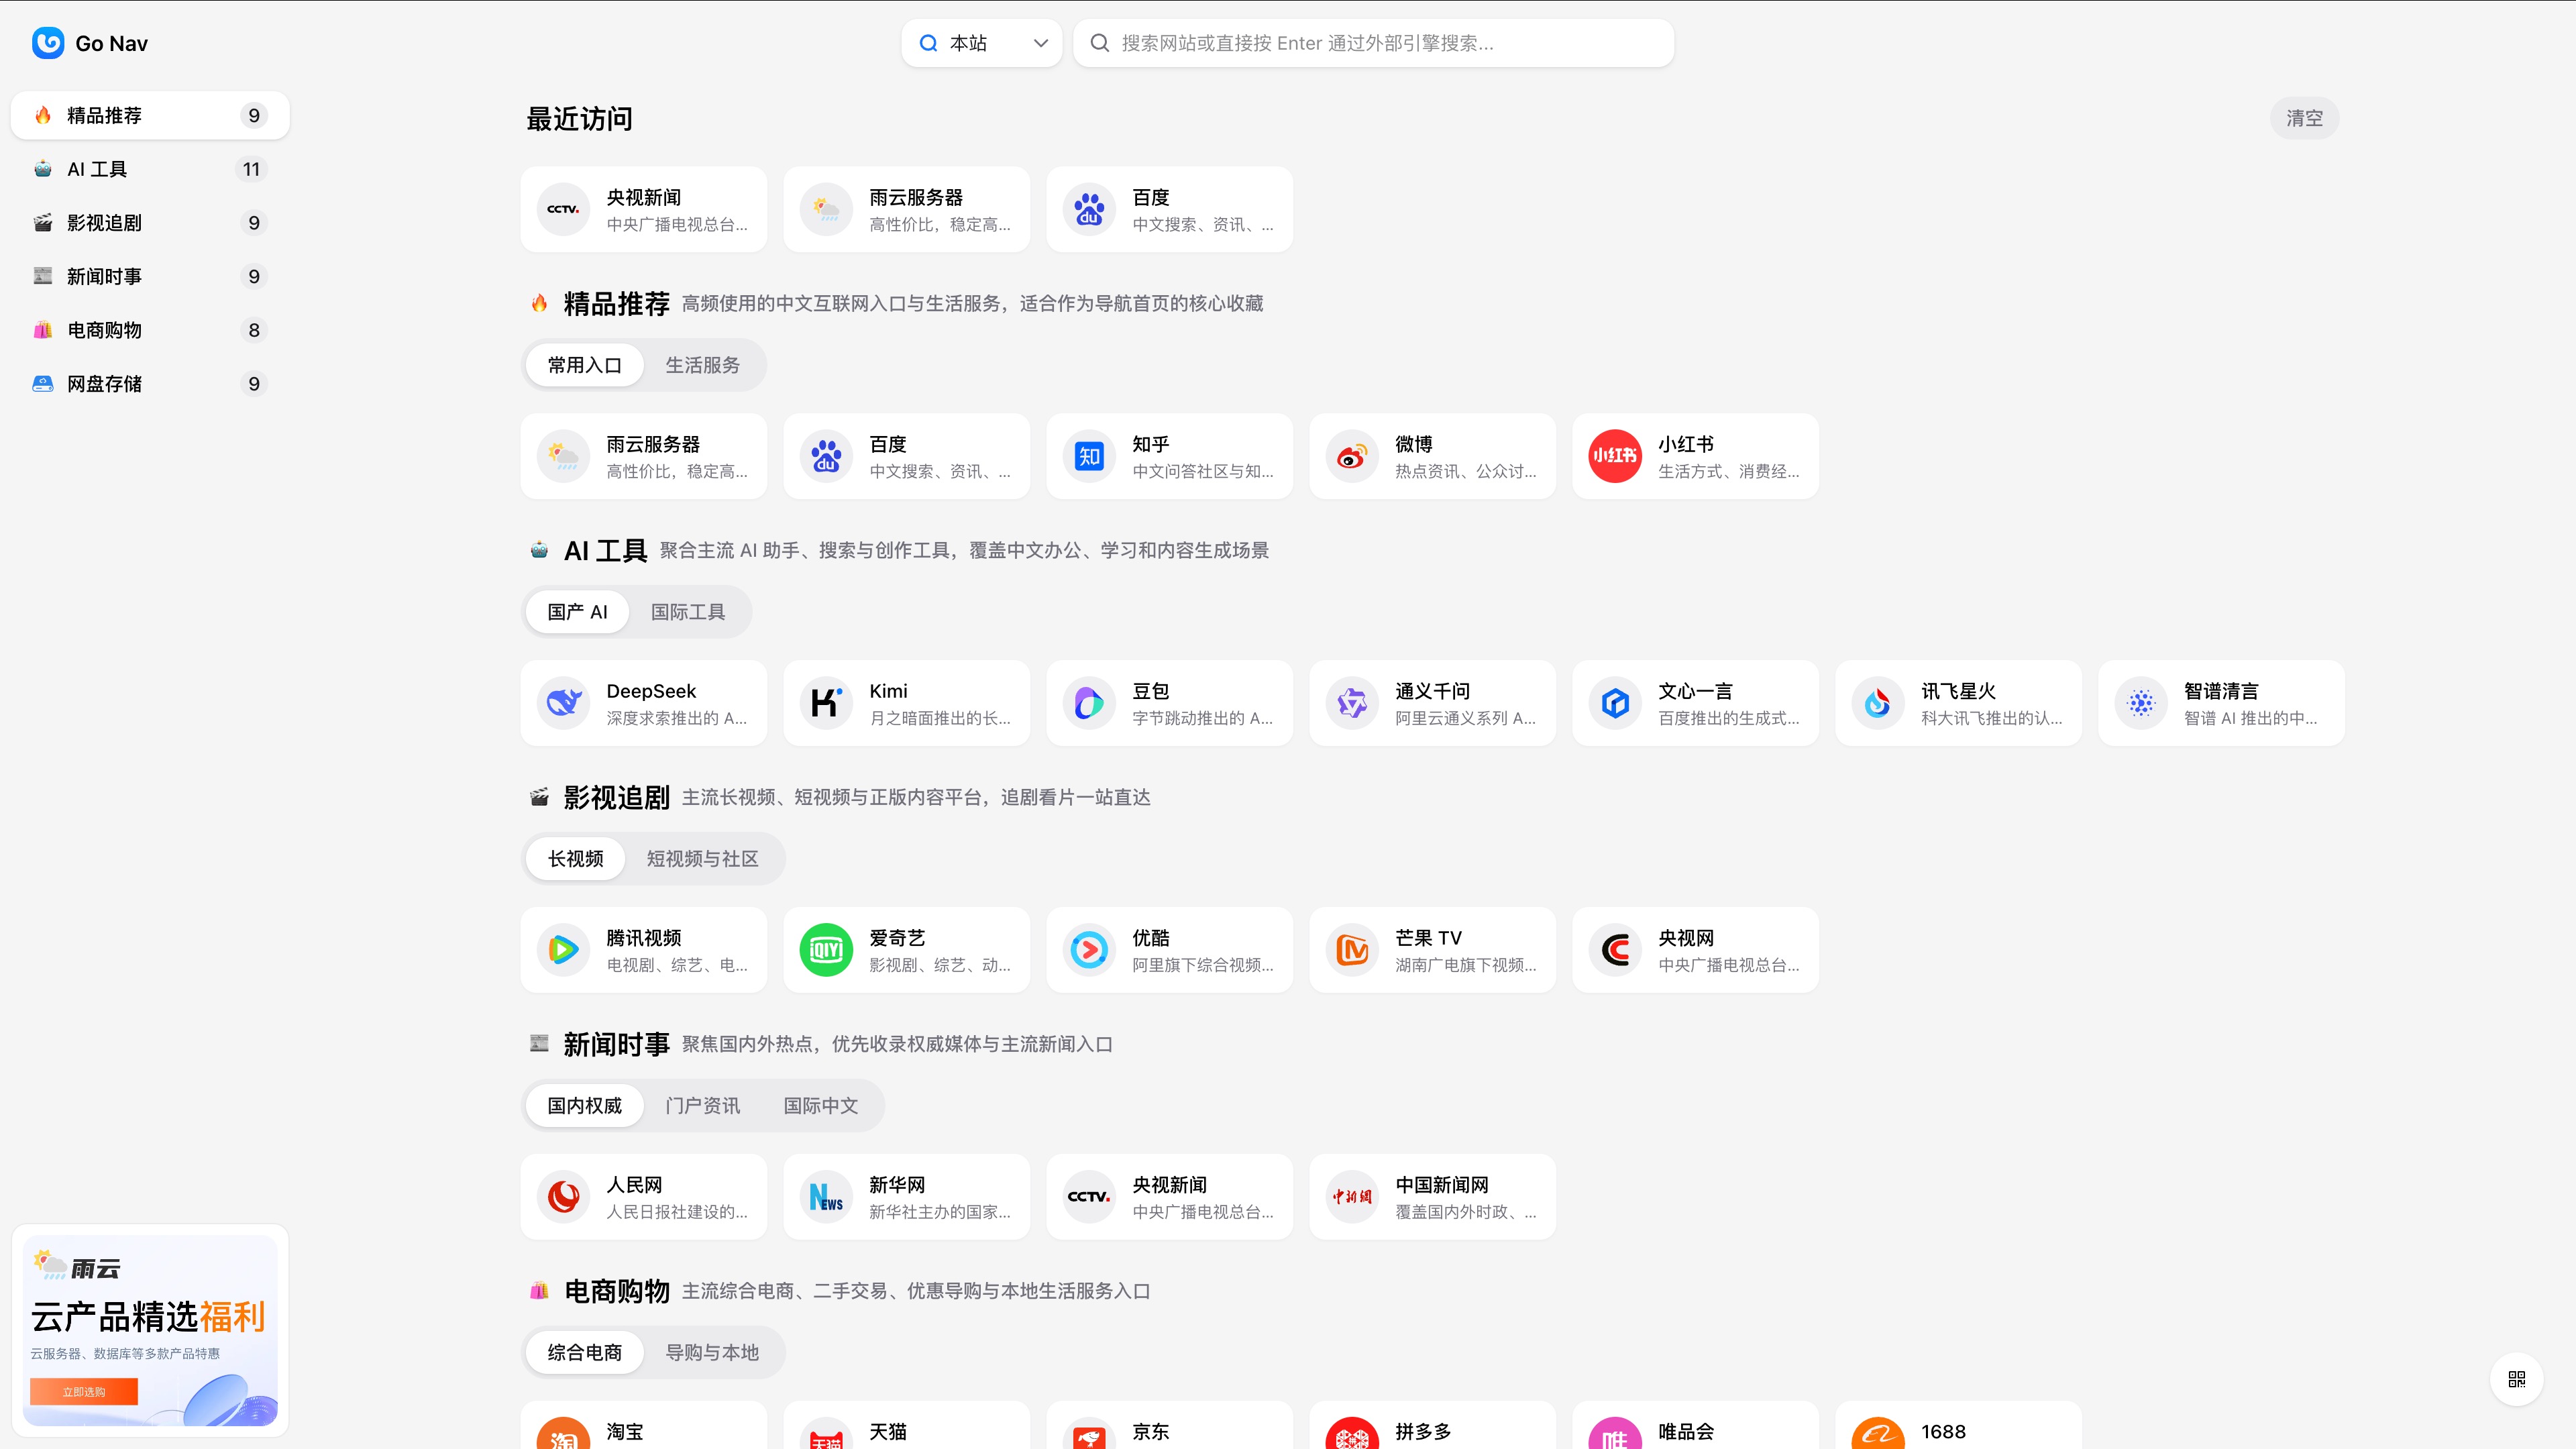The image size is (2576, 1449).
Task: Click the 豆包 app icon
Action: [x=1089, y=703]
